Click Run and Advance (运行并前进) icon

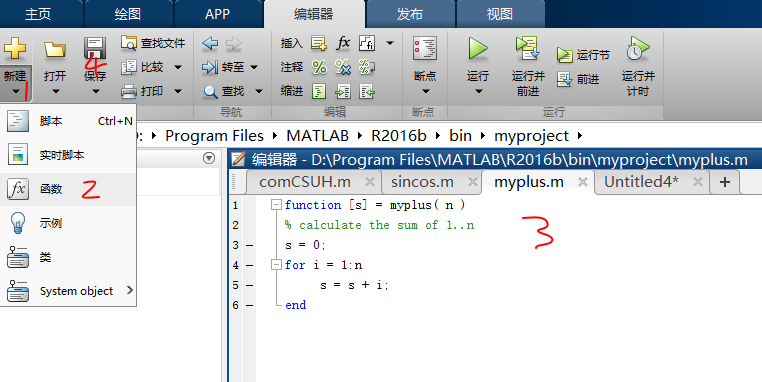pos(528,48)
